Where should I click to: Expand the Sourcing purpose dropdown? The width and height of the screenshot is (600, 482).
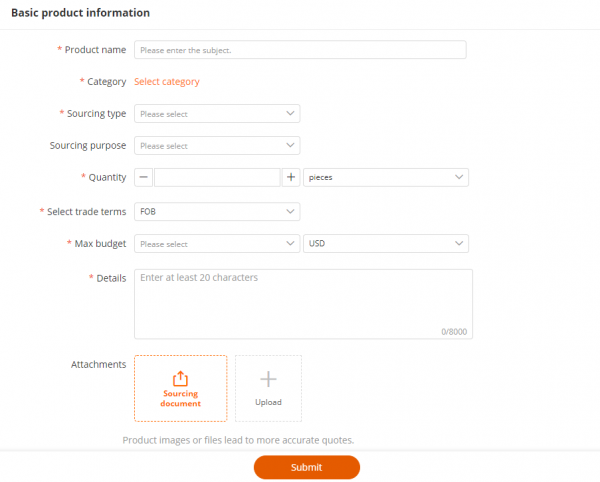[x=216, y=146]
